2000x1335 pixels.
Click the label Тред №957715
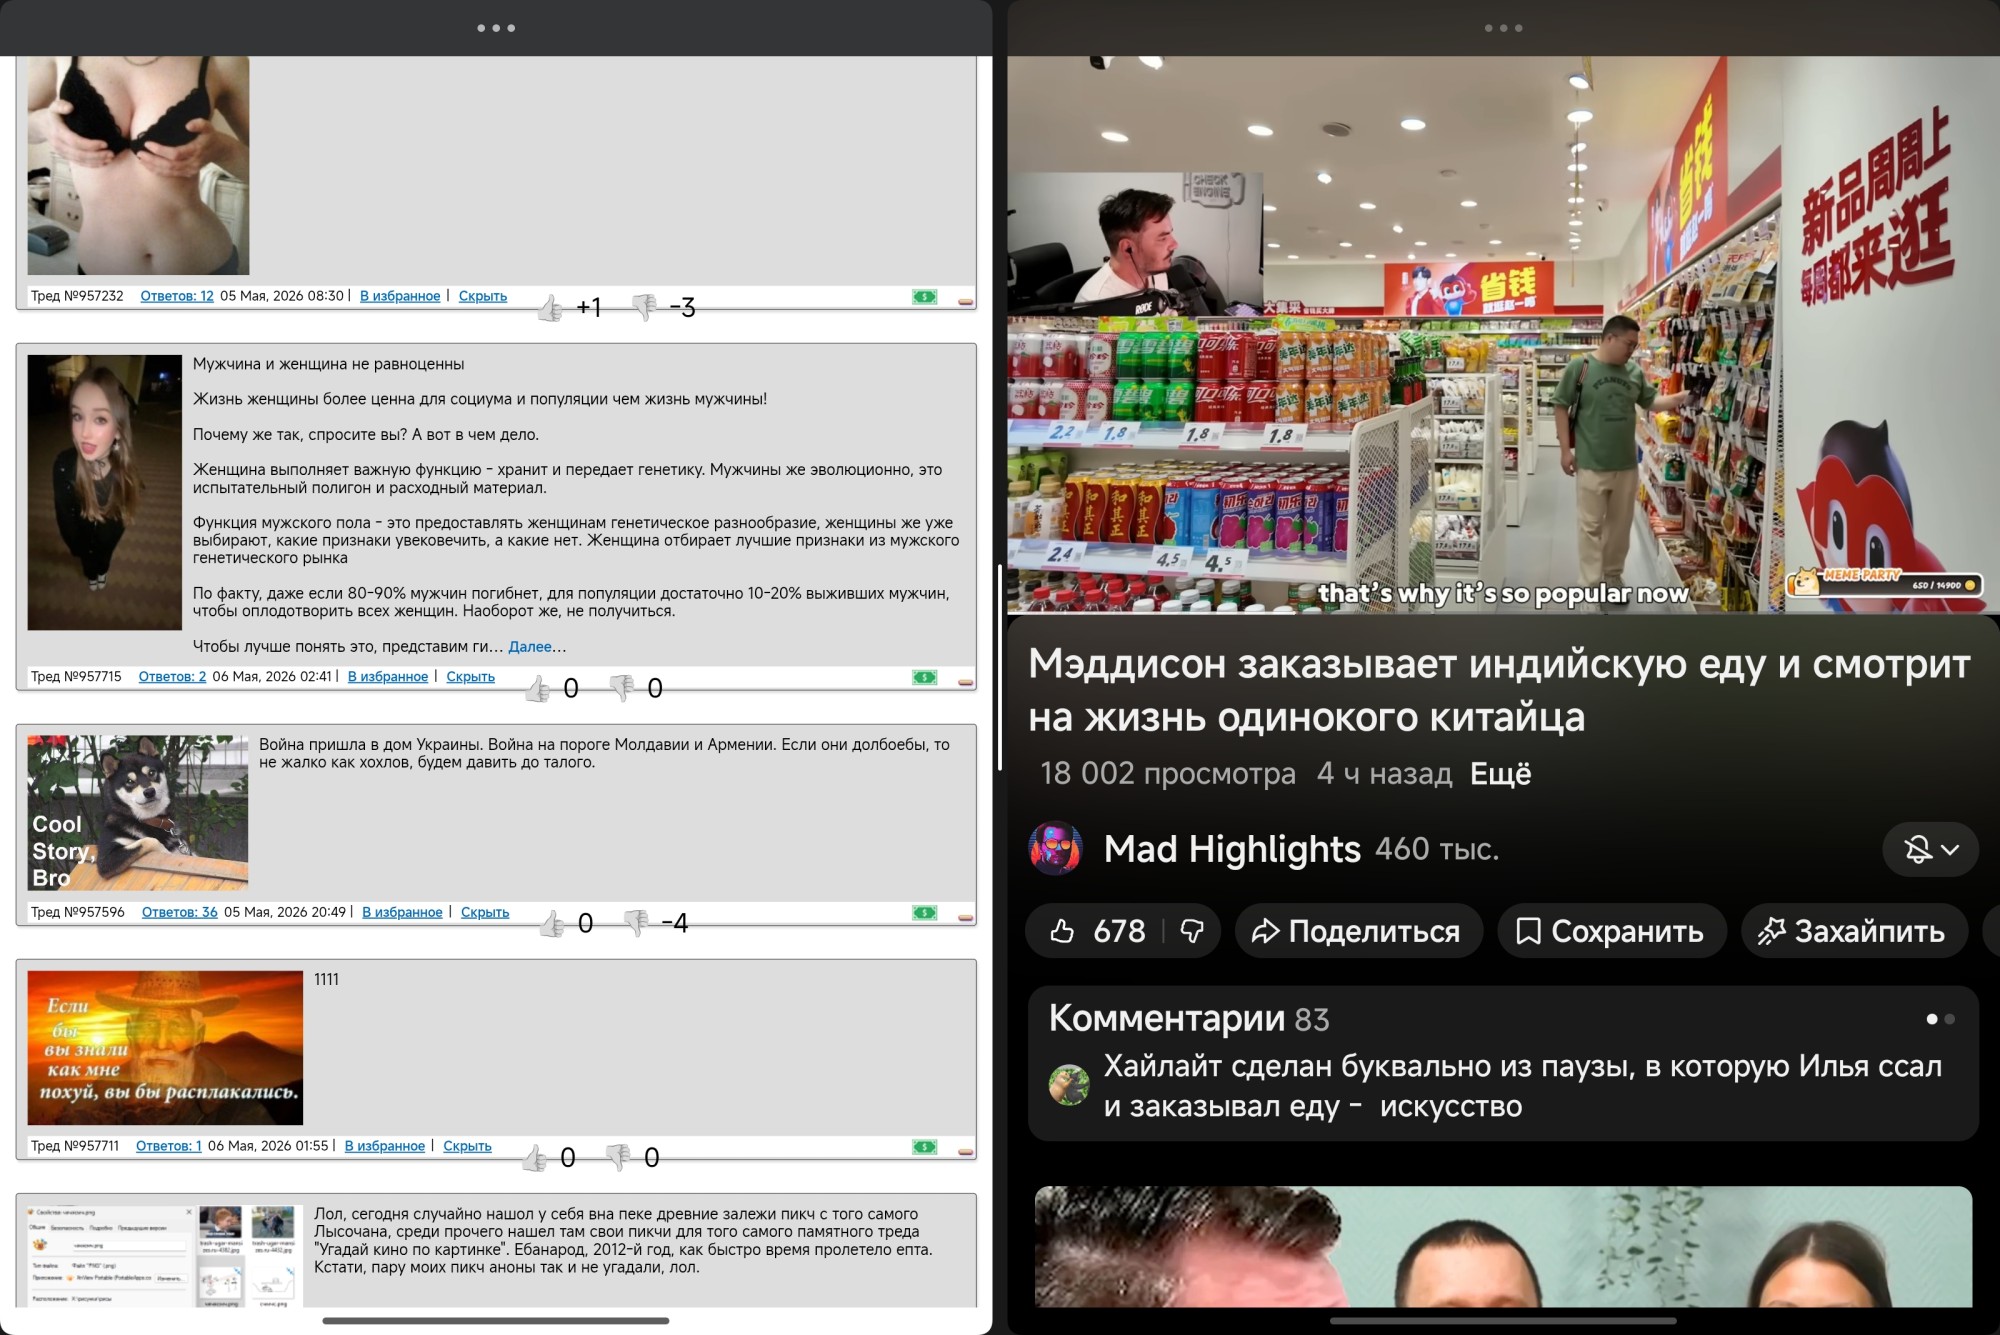coord(76,677)
